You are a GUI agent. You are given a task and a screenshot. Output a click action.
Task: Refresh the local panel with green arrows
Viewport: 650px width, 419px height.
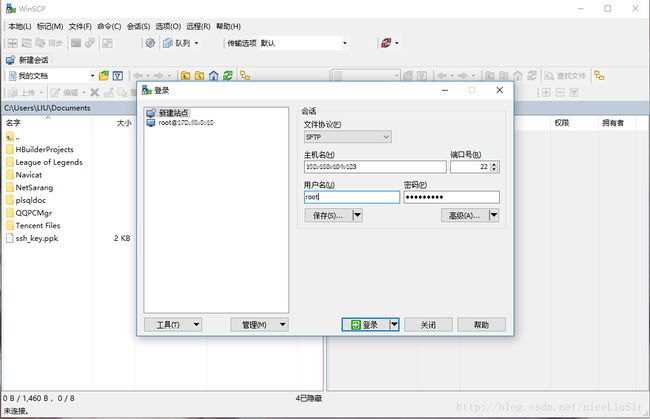(228, 75)
